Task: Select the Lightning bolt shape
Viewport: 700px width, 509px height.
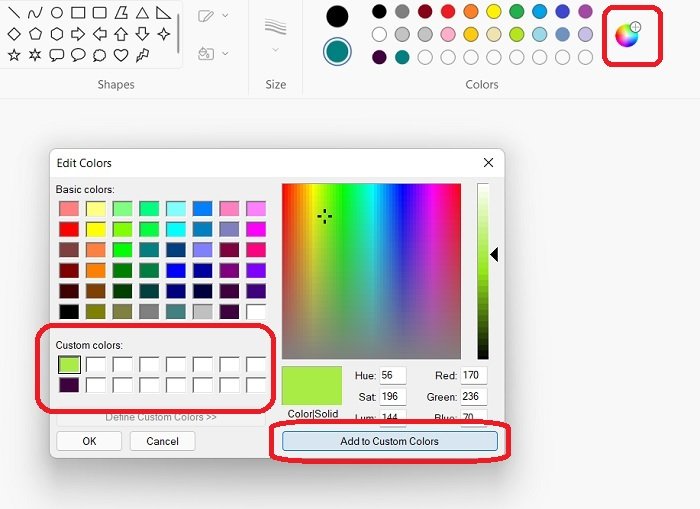Action: (x=142, y=55)
